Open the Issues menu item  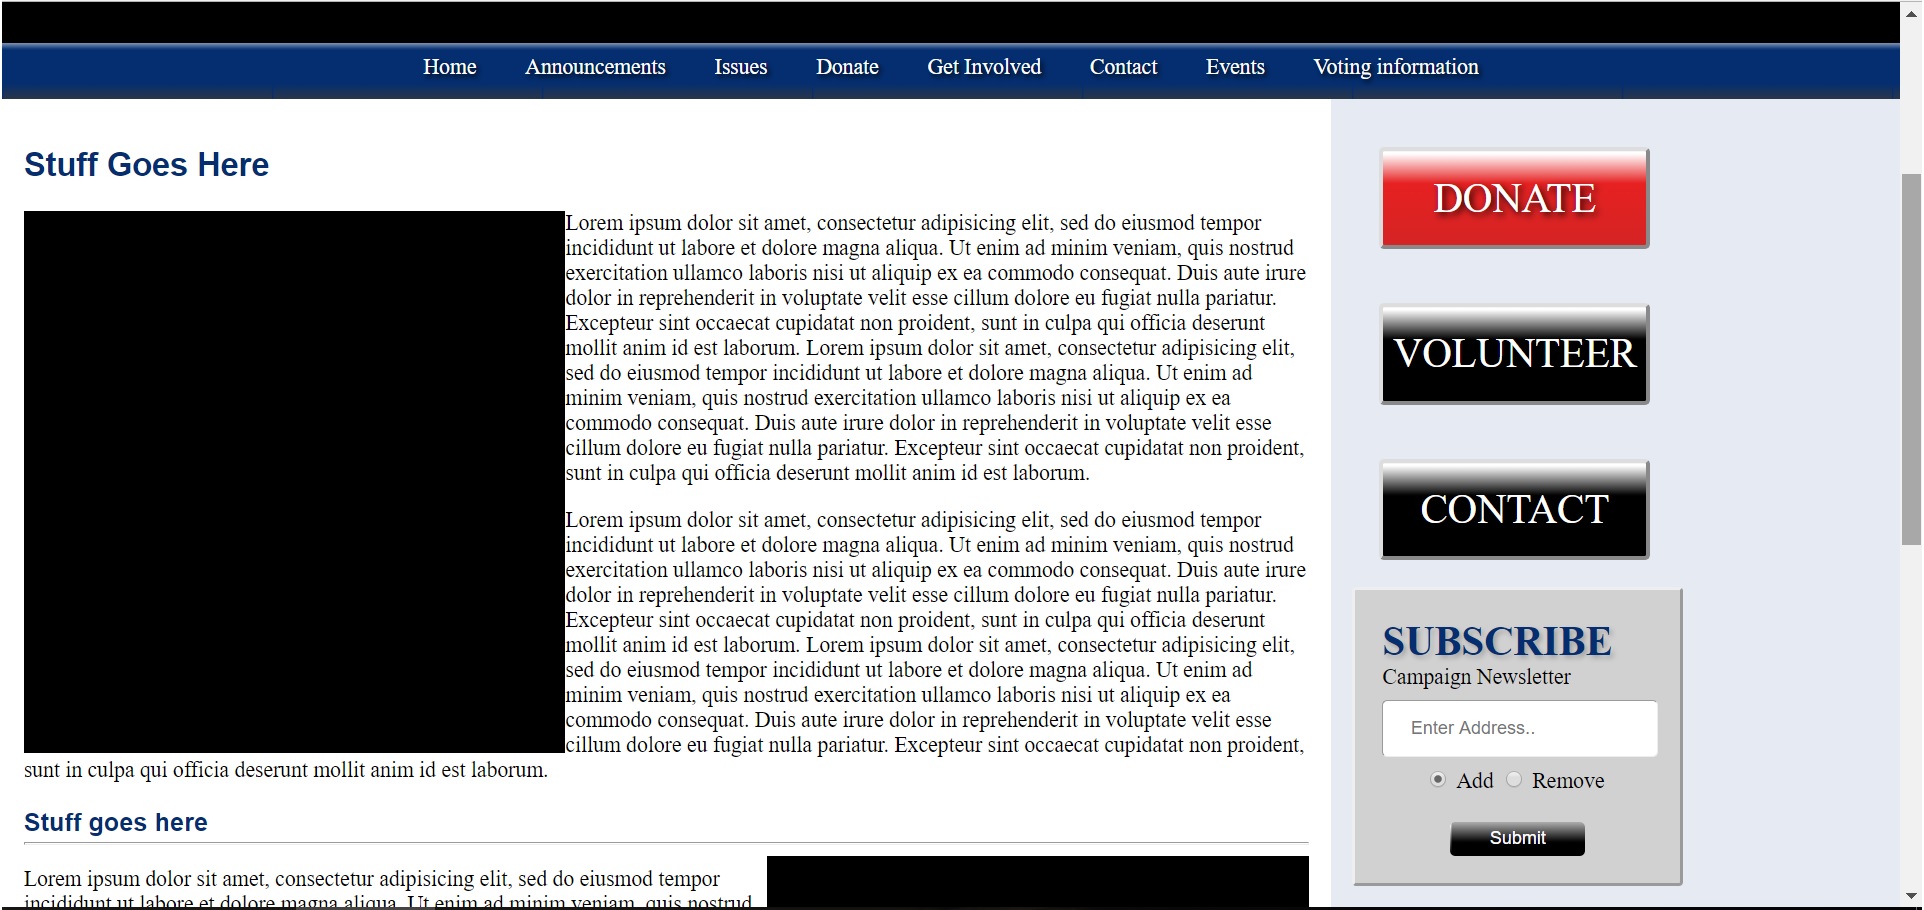pos(740,67)
